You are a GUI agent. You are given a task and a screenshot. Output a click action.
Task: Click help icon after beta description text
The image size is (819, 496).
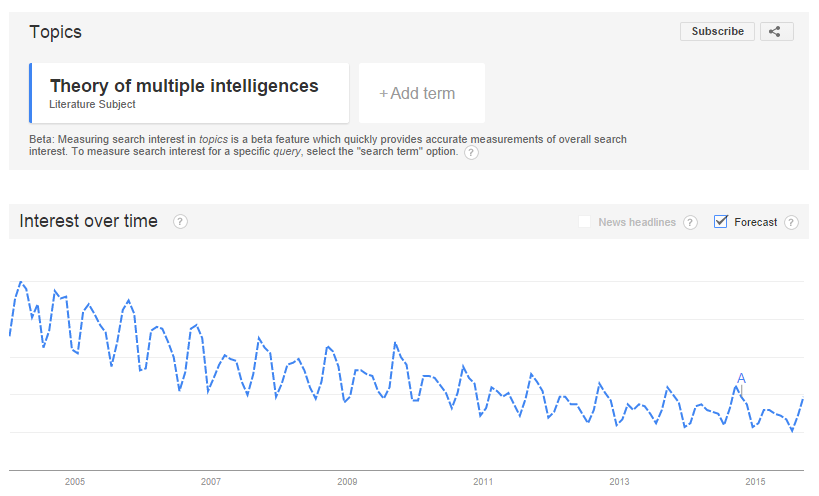pos(471,152)
